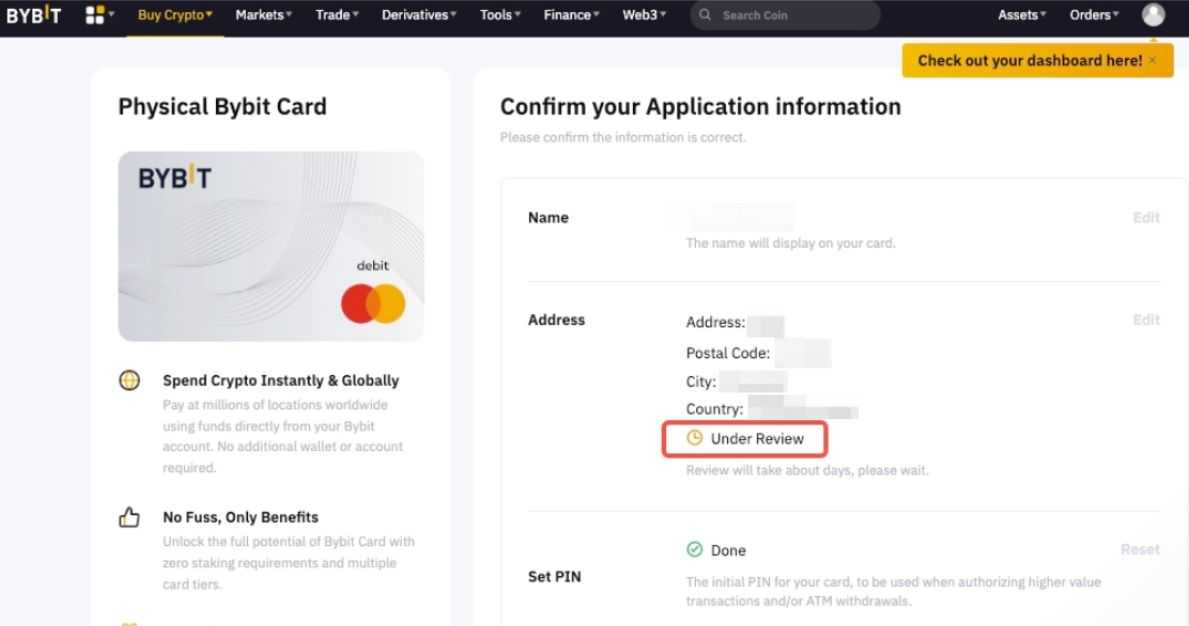Click the Bybit debit card image
This screenshot has height=626, width=1189.
271,246
